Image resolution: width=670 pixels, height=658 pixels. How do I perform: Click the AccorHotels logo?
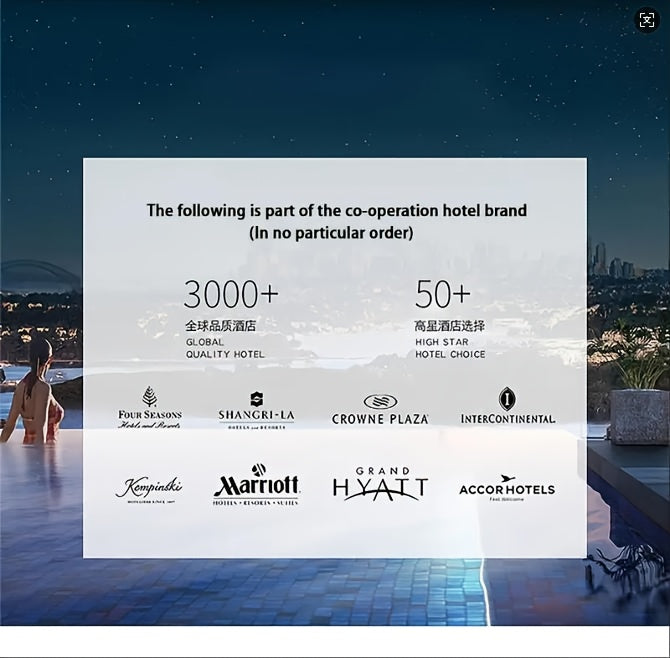click(507, 488)
